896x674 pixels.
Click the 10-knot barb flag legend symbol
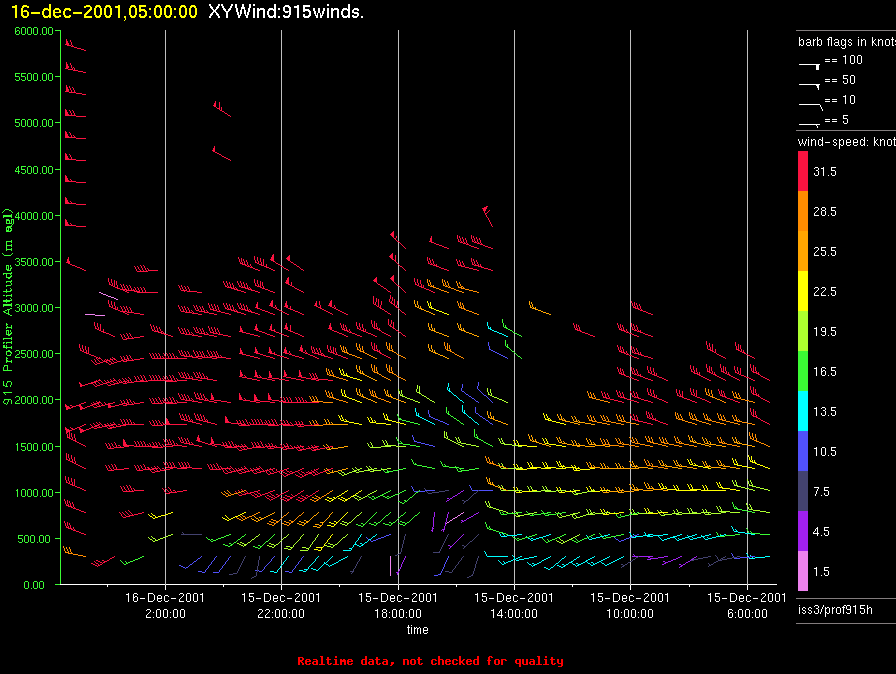(x=810, y=106)
